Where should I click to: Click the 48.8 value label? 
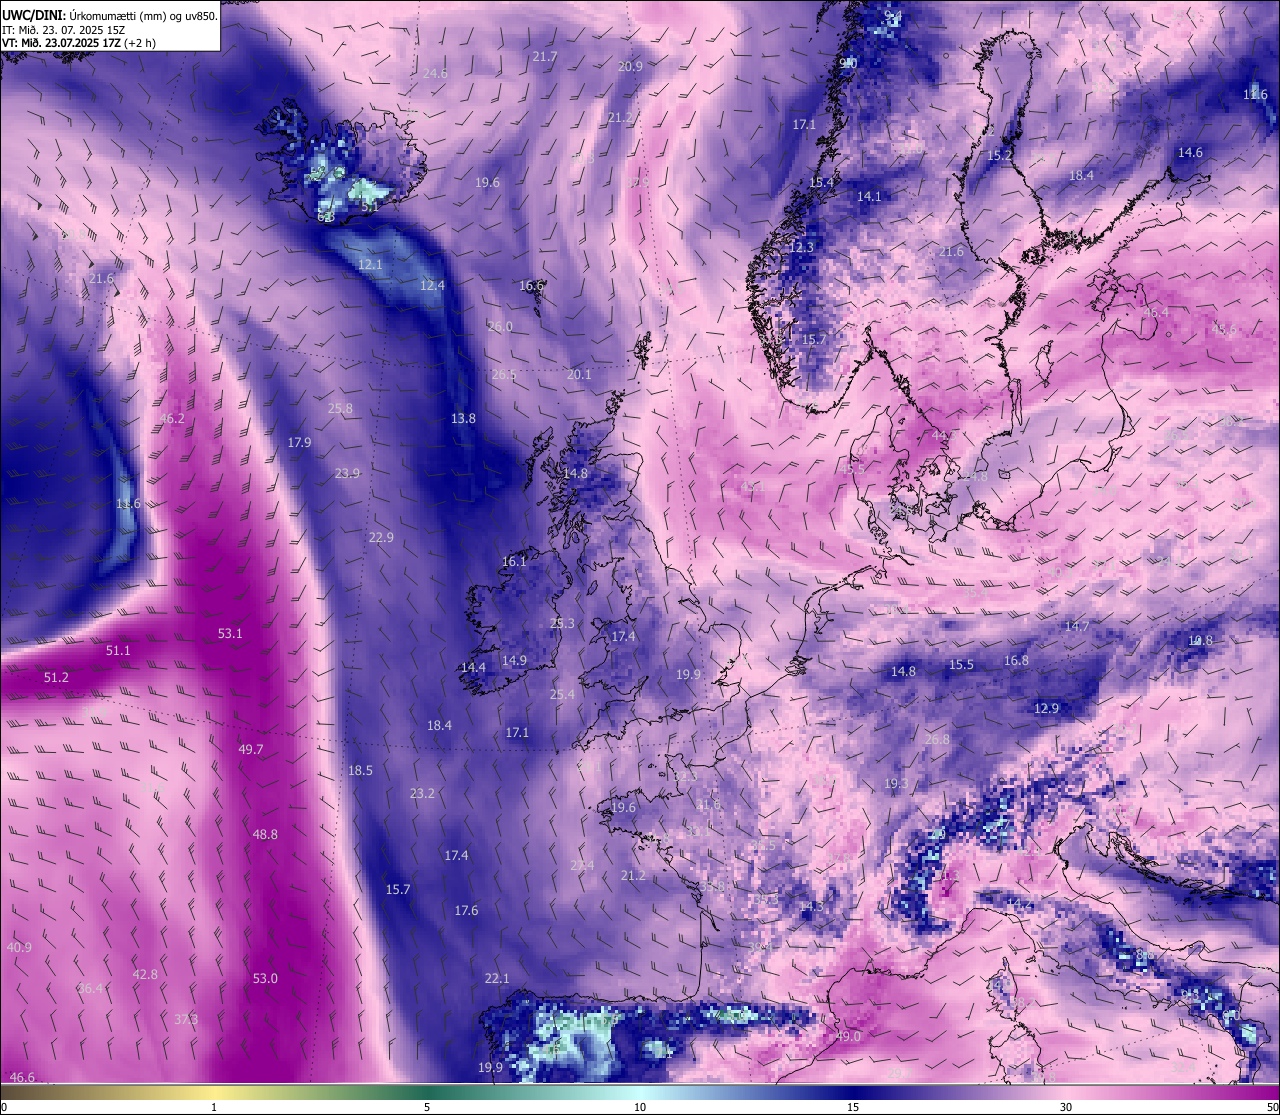265,834
